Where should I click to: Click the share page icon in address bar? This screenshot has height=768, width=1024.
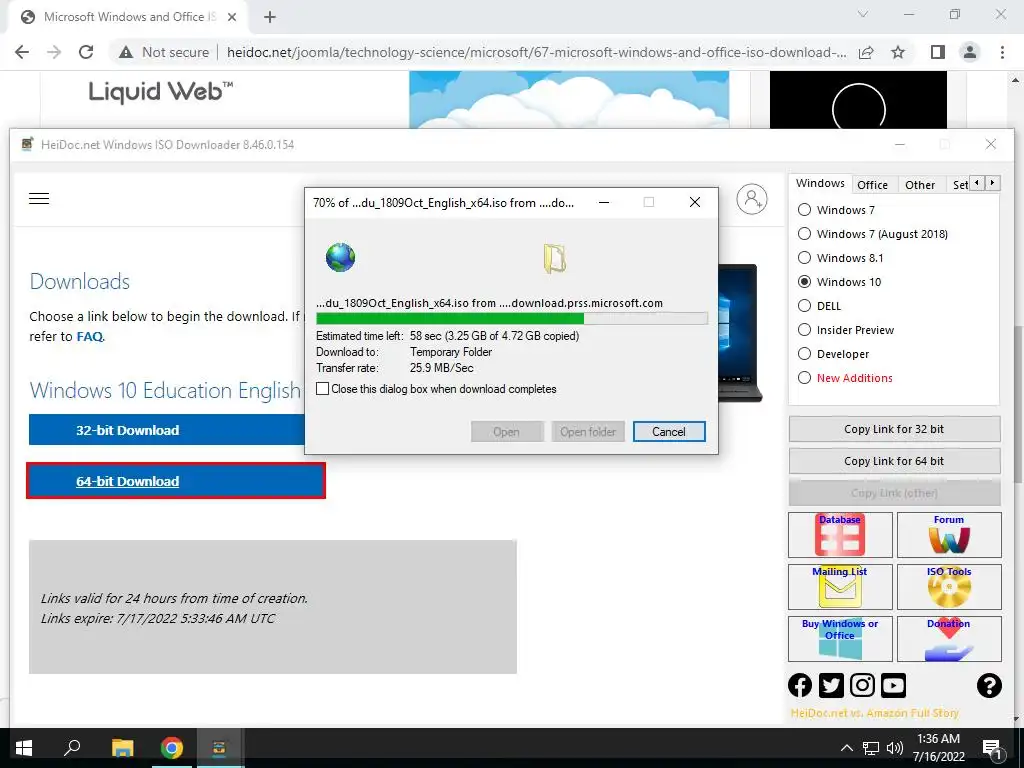coord(867,52)
